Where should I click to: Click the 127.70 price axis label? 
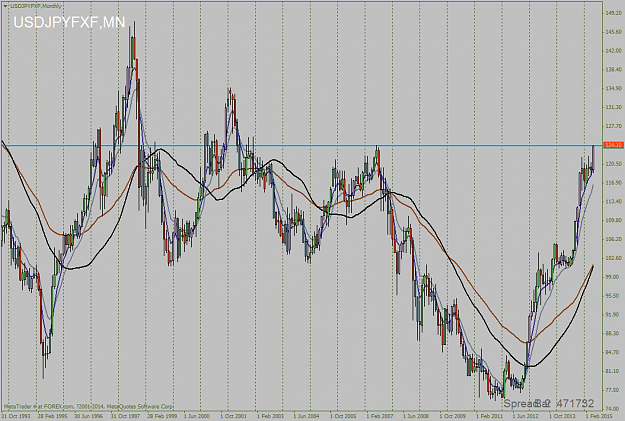613,126
